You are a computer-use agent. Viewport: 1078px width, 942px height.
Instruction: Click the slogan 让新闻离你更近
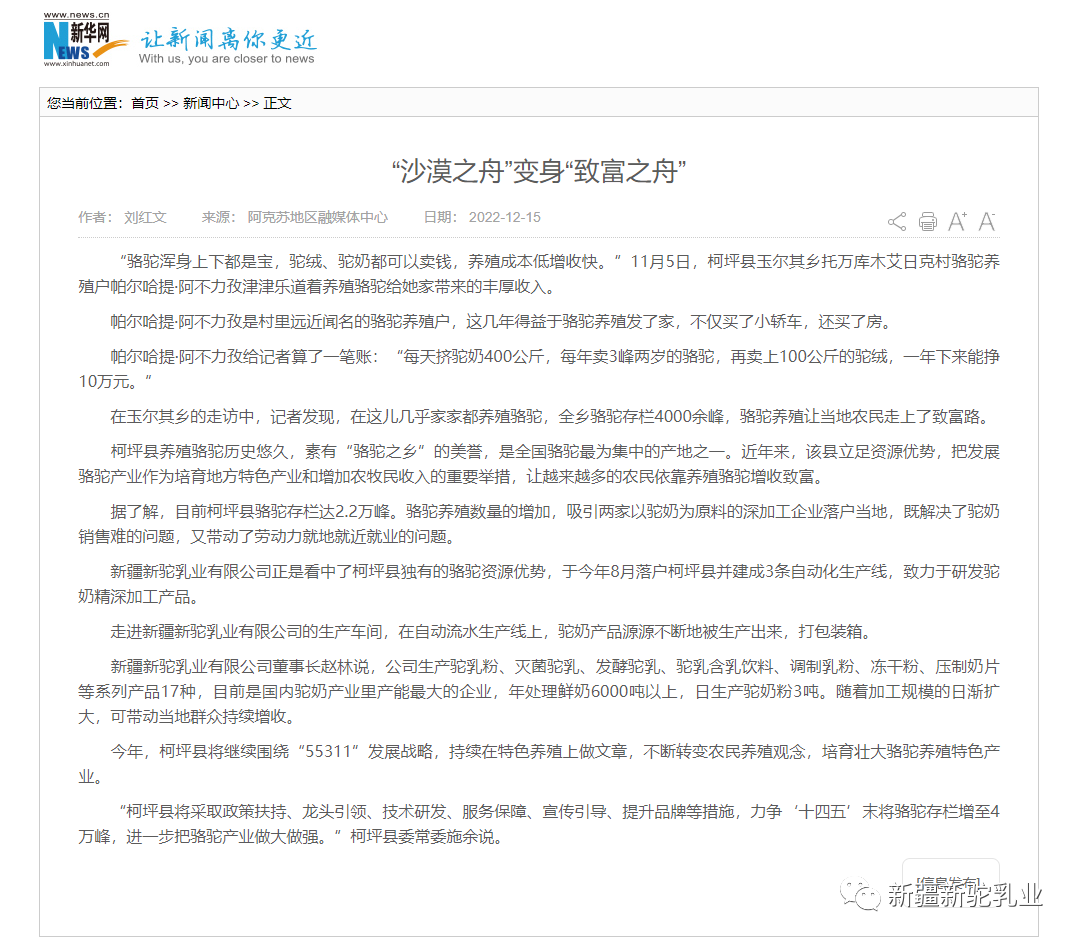coord(228,40)
